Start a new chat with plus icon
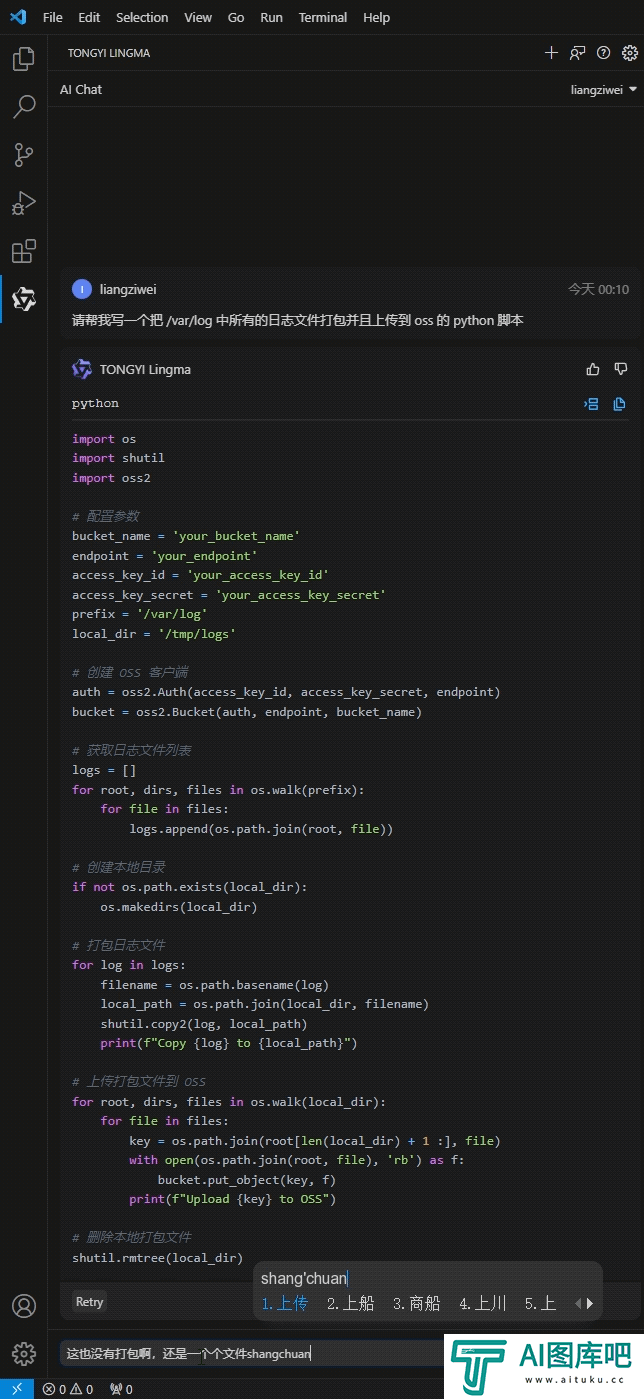This screenshot has width=644, height=1399. pos(551,53)
